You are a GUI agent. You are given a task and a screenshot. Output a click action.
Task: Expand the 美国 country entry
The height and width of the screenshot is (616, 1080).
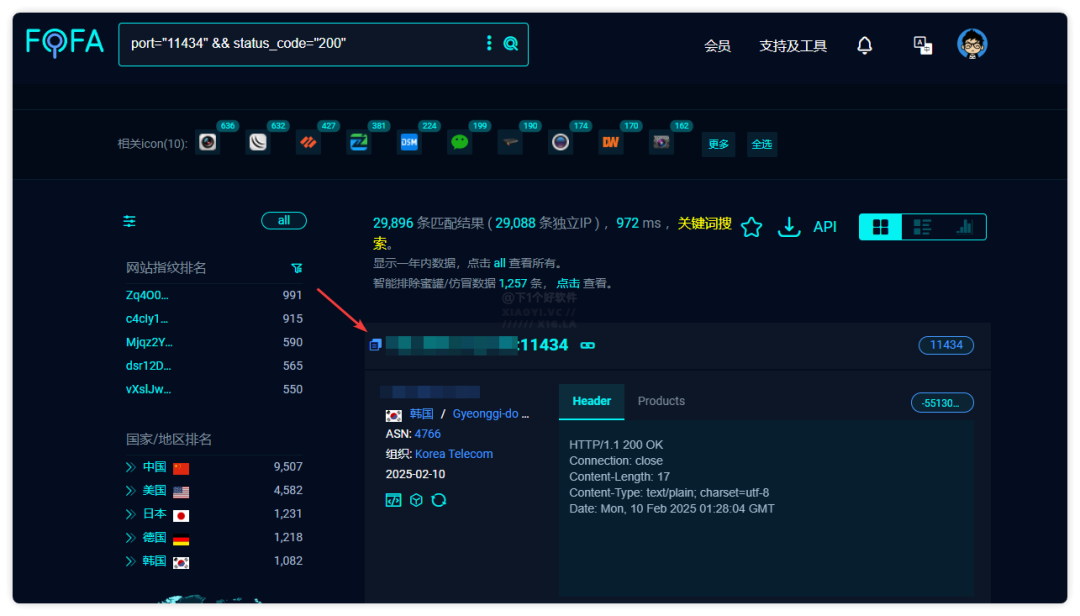tap(130, 491)
